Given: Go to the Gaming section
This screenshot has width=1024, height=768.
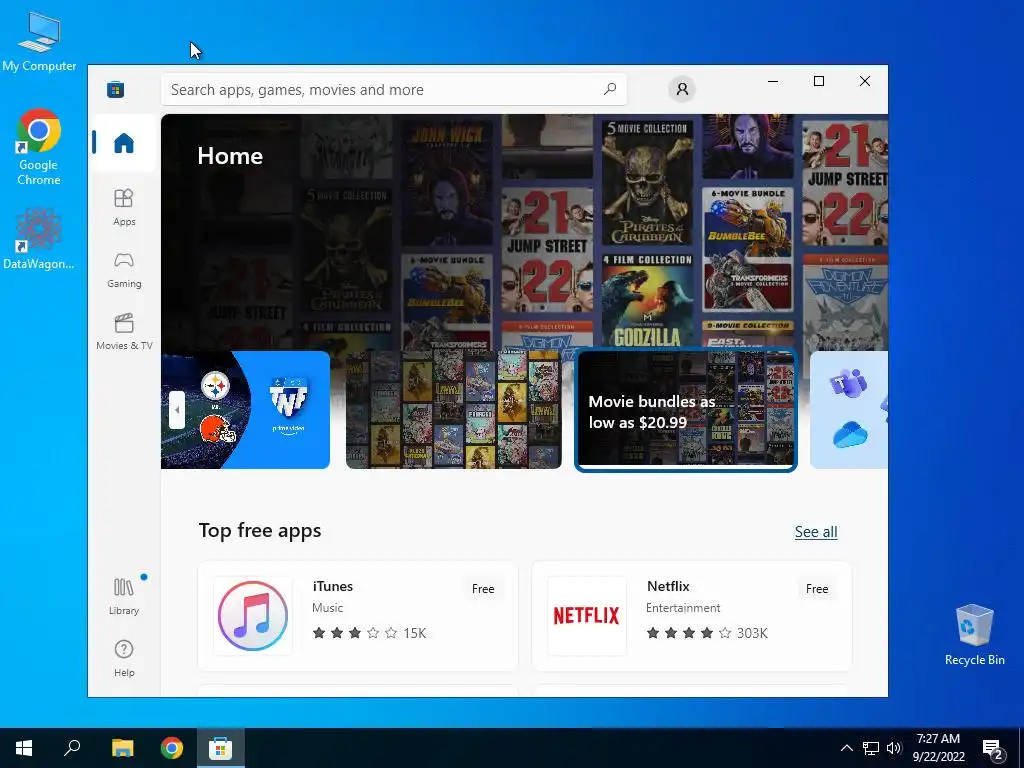Looking at the screenshot, I should coord(124,270).
